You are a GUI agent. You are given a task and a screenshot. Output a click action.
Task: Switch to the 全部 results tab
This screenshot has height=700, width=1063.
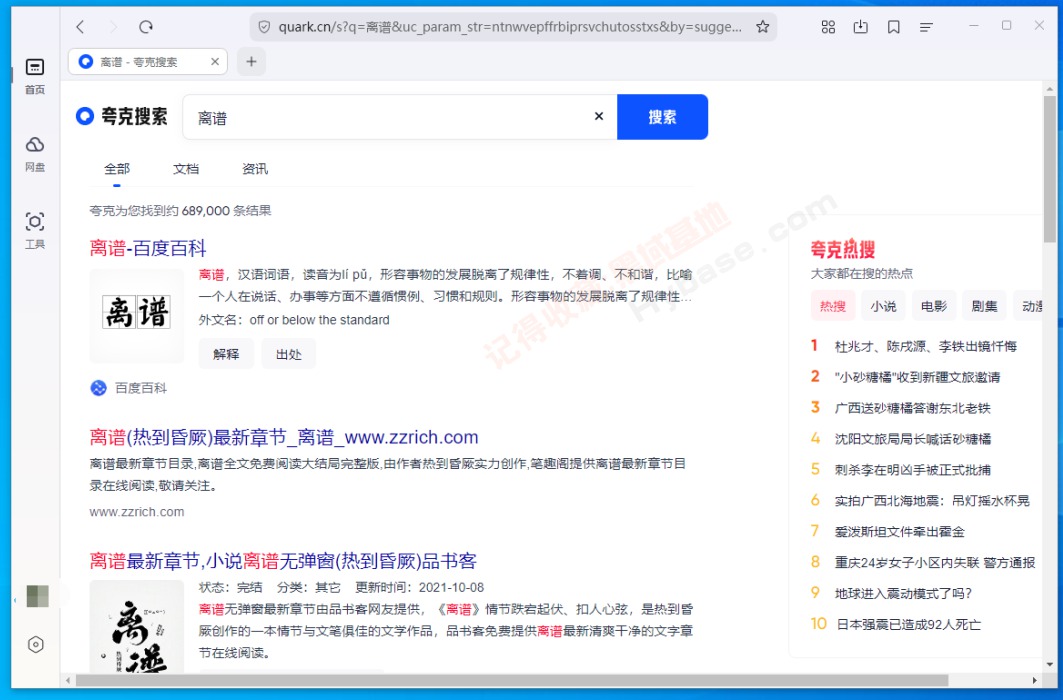click(117, 169)
